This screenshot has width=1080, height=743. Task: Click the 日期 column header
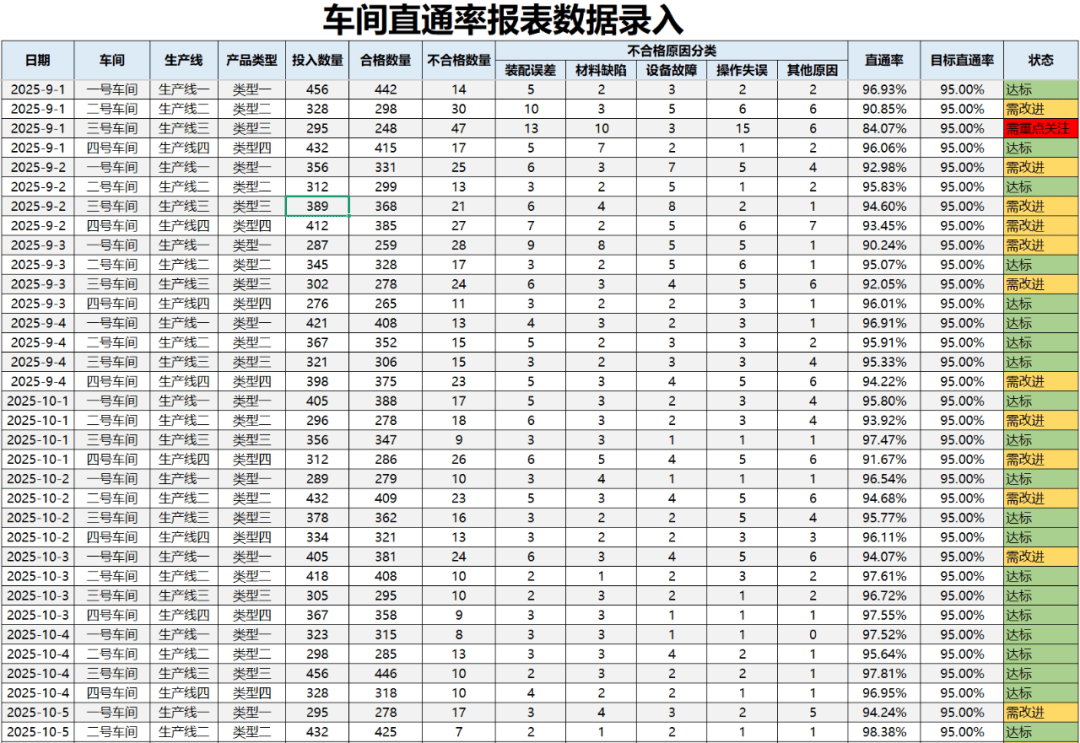pos(37,60)
